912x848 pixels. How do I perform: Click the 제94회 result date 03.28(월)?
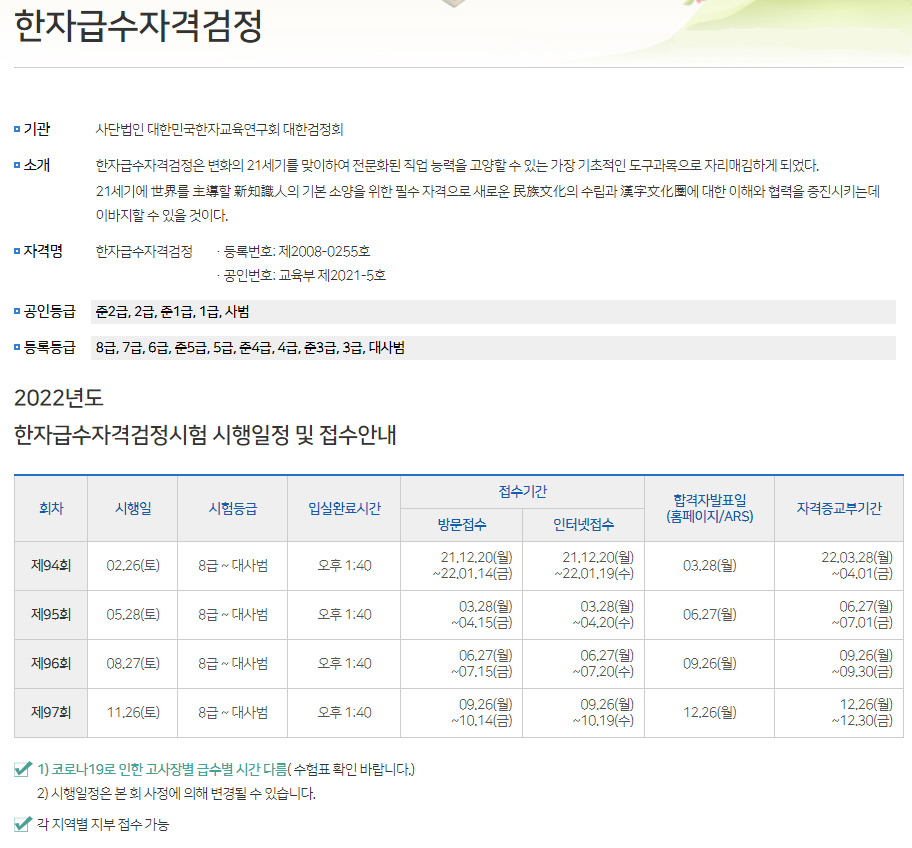(x=710, y=565)
